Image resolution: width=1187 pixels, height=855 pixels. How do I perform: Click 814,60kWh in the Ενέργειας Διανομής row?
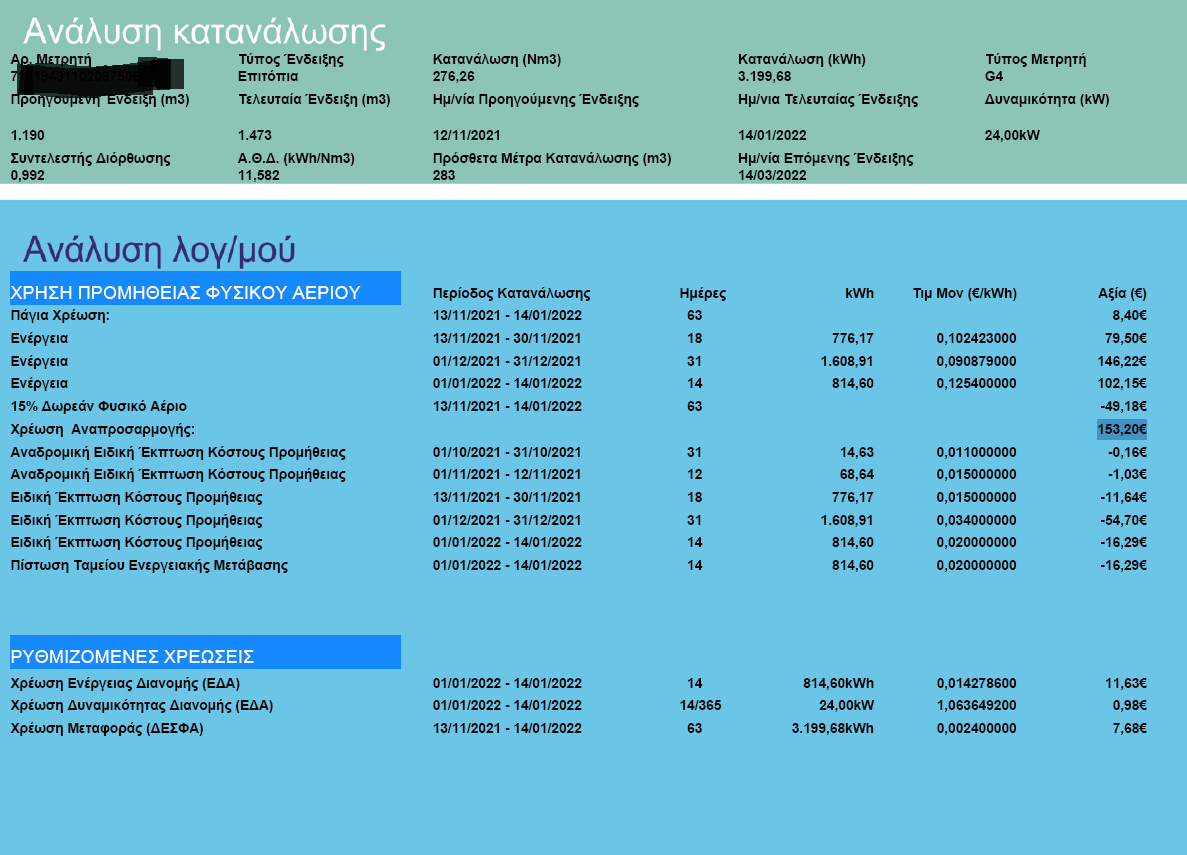point(839,683)
